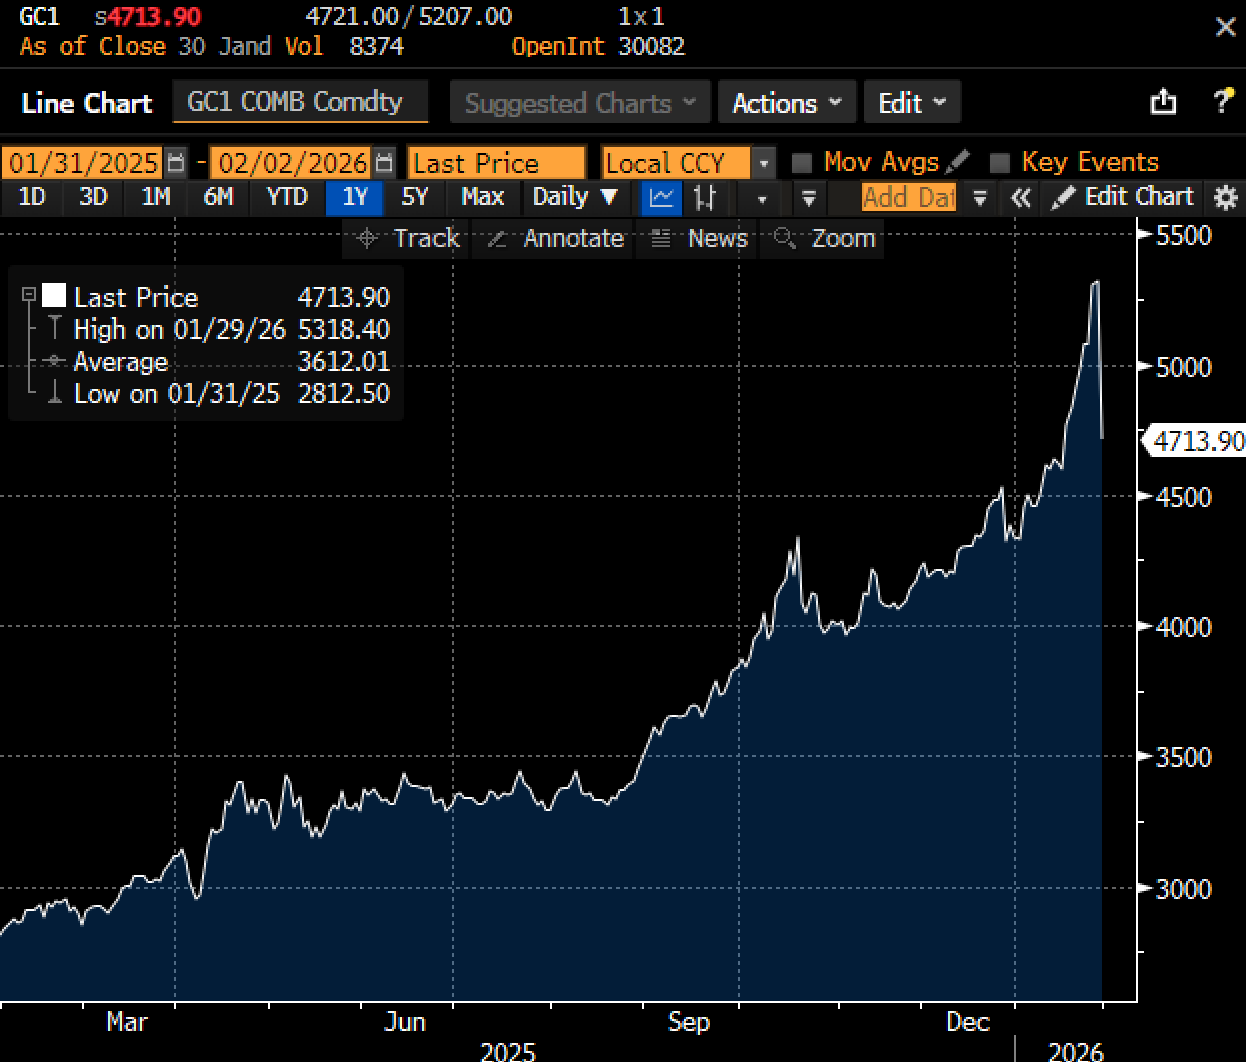The width and height of the screenshot is (1246, 1062).
Task: Open the help question mark icon
Action: coord(1222,101)
